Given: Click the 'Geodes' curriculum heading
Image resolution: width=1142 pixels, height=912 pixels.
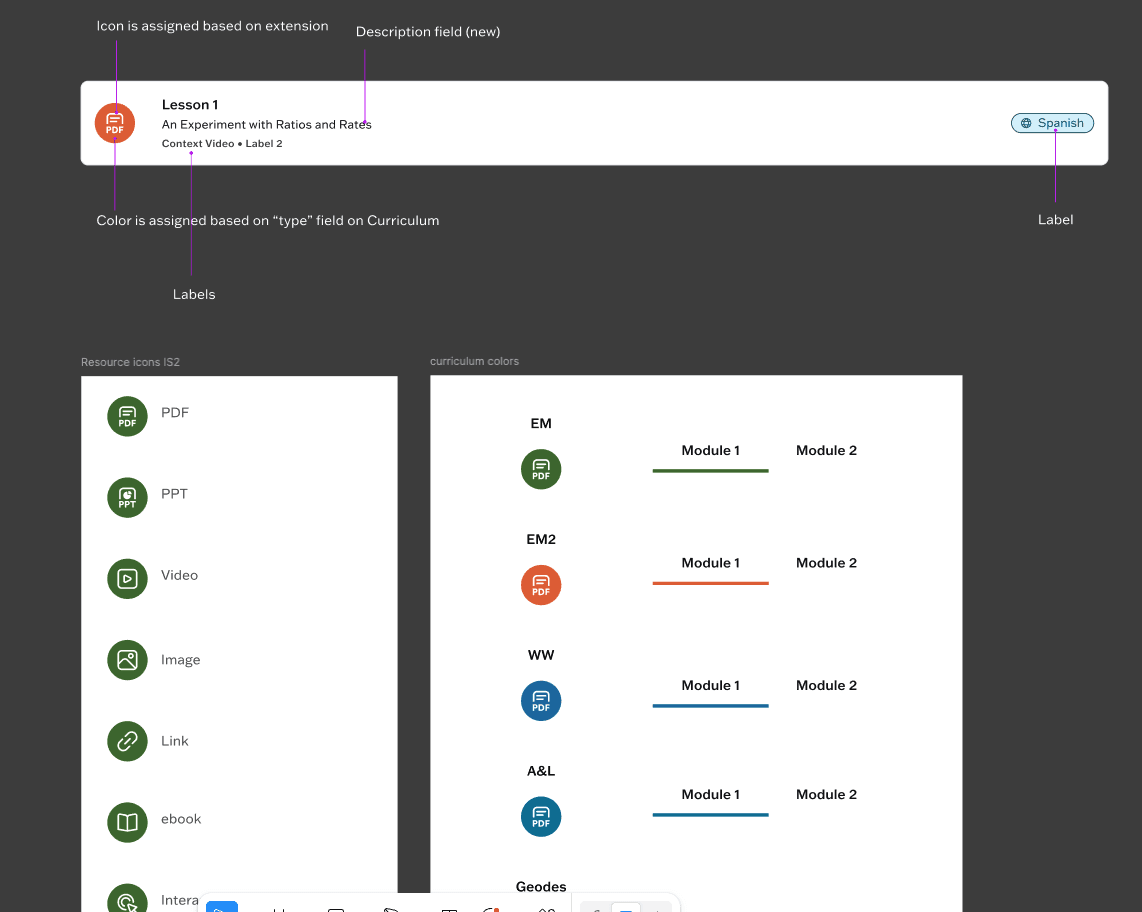Looking at the screenshot, I should (541, 887).
